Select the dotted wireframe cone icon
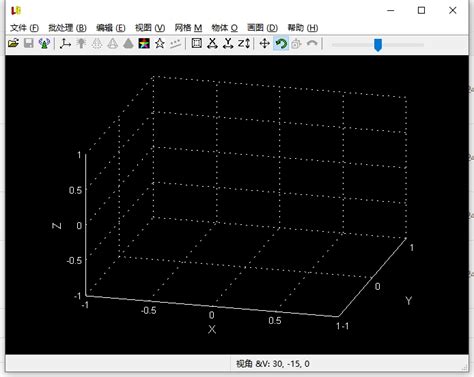Image resolution: width=474 pixels, height=377 pixels. coord(97,43)
